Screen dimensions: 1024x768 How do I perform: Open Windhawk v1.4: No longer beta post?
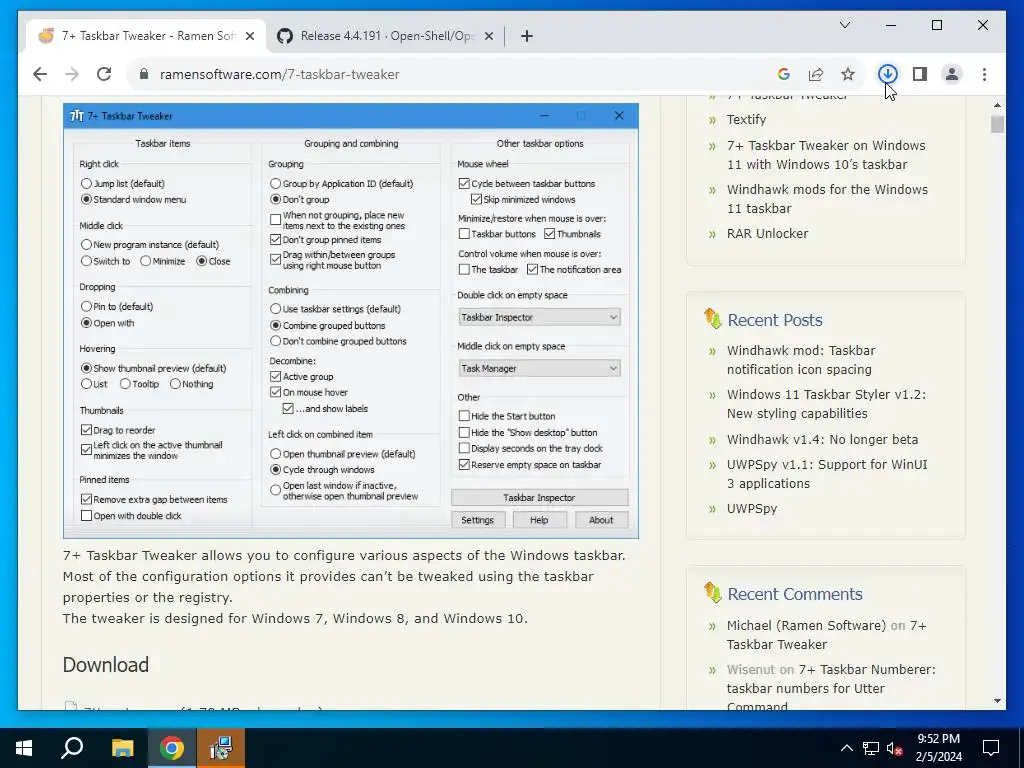tap(822, 439)
